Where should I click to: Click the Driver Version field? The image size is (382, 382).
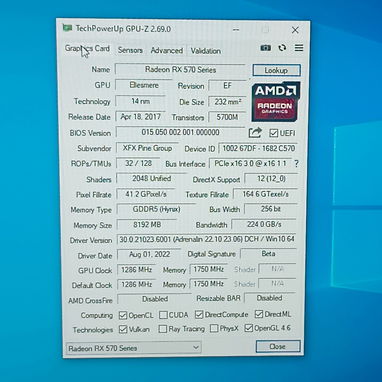pos(207,239)
